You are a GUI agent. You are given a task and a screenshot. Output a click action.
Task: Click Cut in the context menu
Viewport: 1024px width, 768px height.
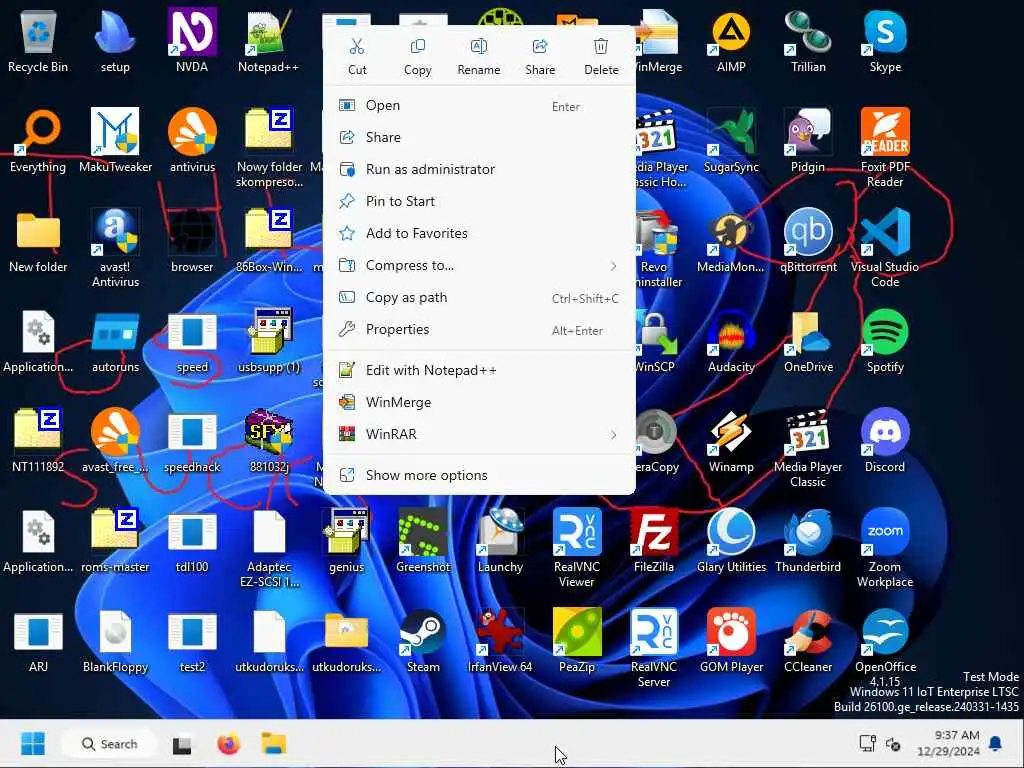point(357,57)
